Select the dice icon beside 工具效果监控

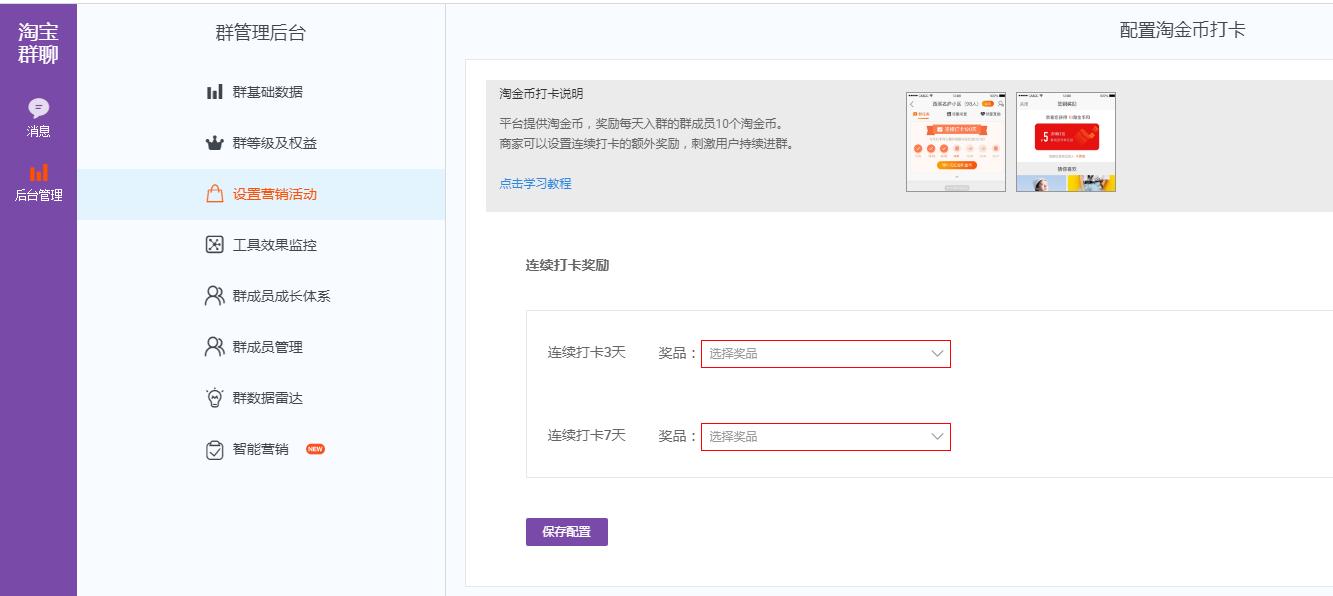coord(212,245)
